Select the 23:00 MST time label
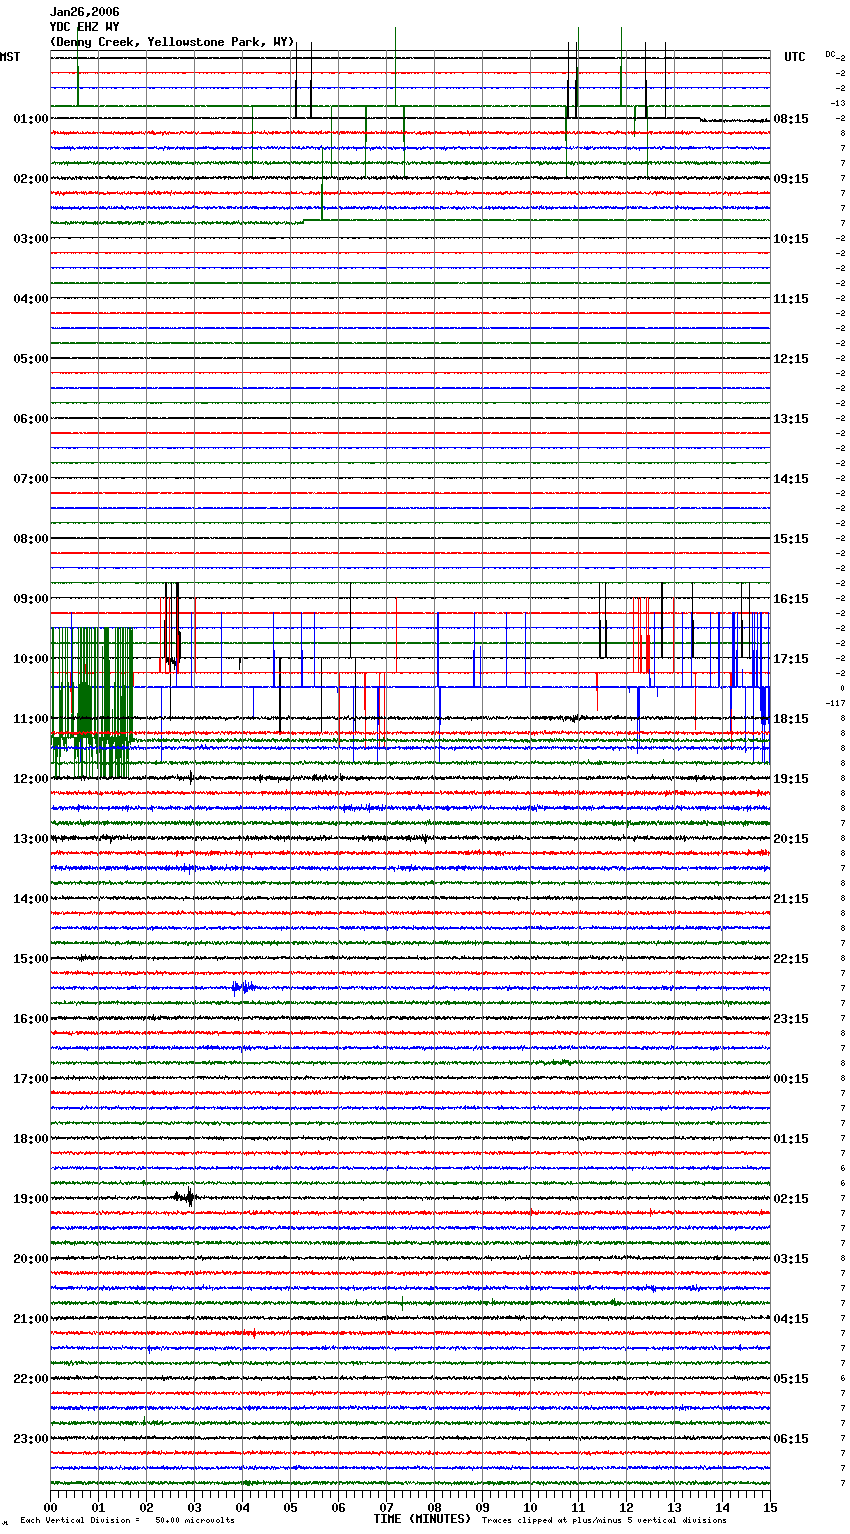Viewport: 850px width, 1534px height. (x=30, y=1439)
